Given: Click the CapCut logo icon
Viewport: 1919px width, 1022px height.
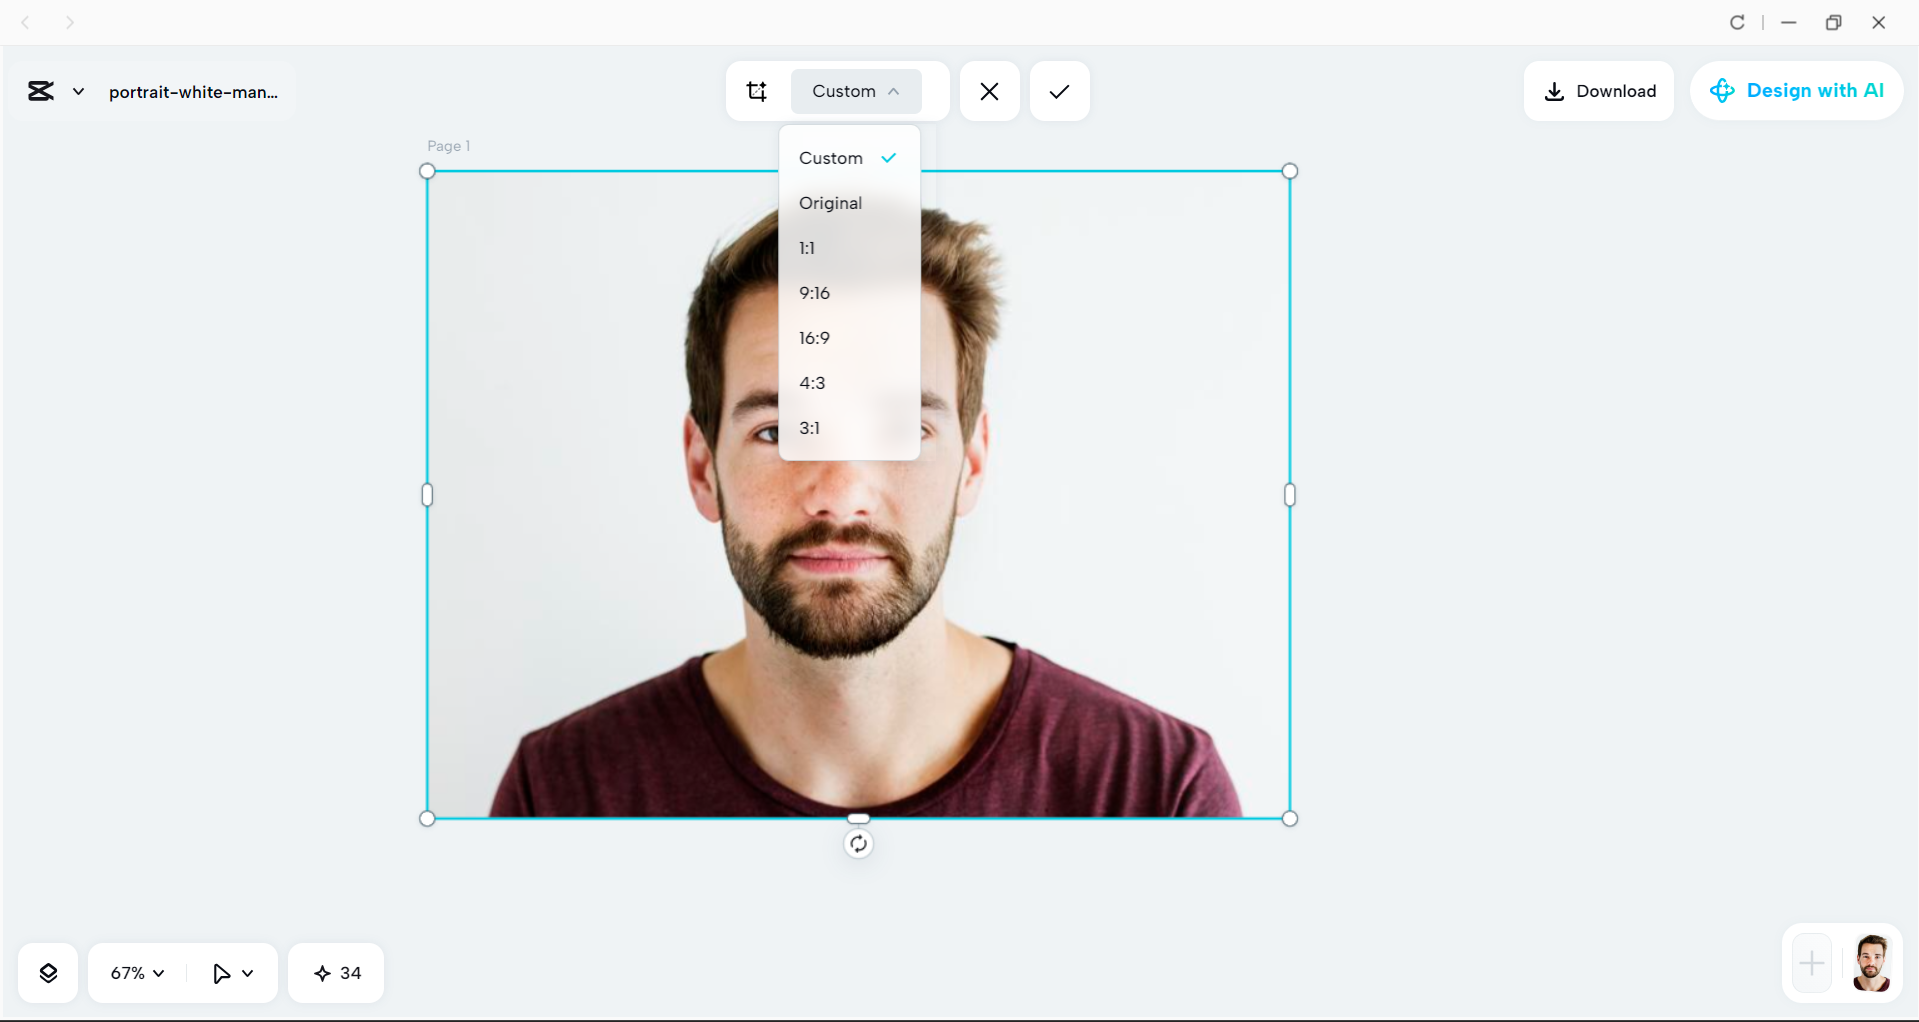Looking at the screenshot, I should 40,90.
